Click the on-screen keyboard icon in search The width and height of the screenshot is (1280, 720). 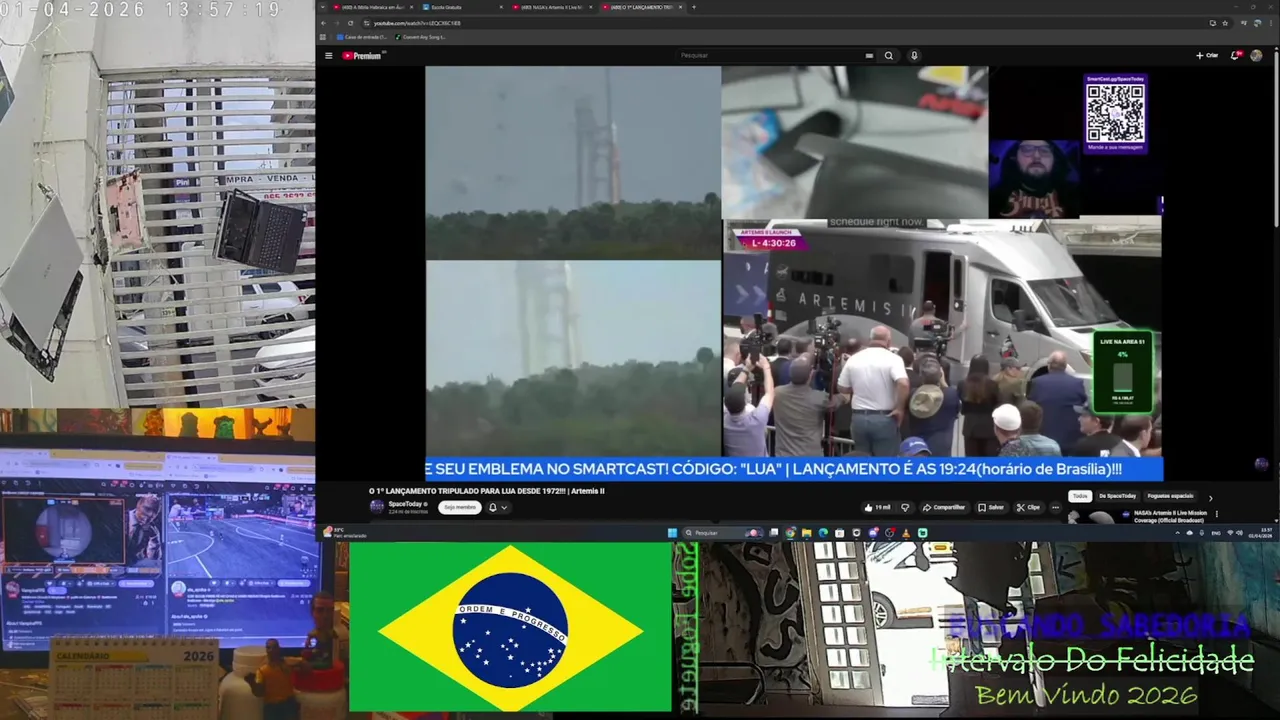[869, 56]
